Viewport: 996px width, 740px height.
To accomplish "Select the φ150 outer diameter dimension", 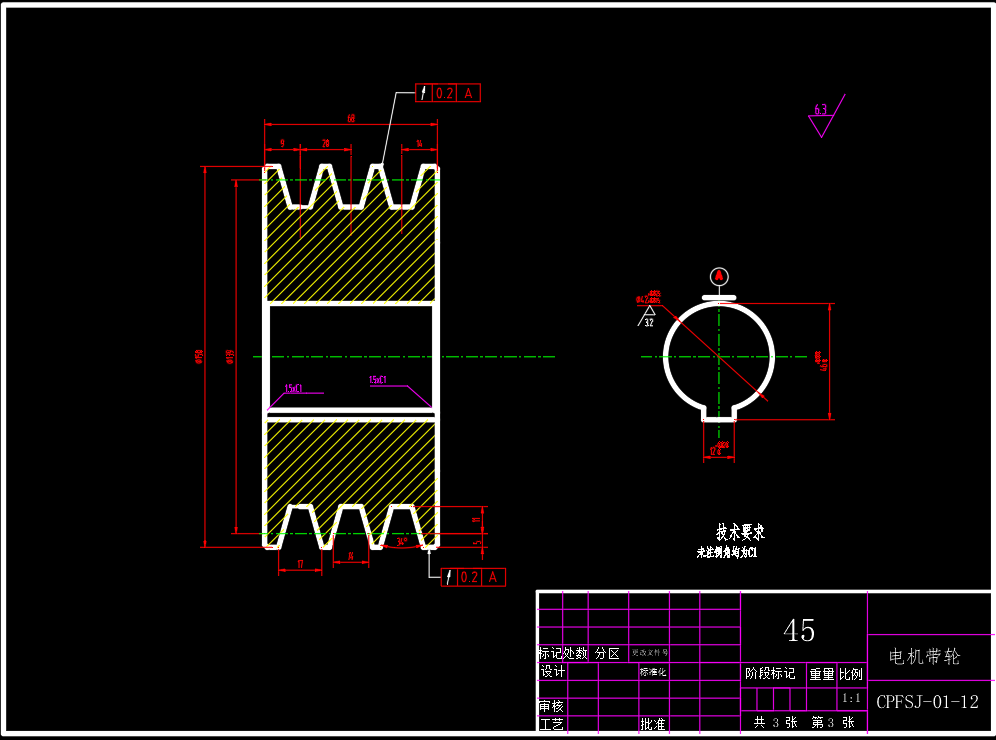I will coord(199,356).
